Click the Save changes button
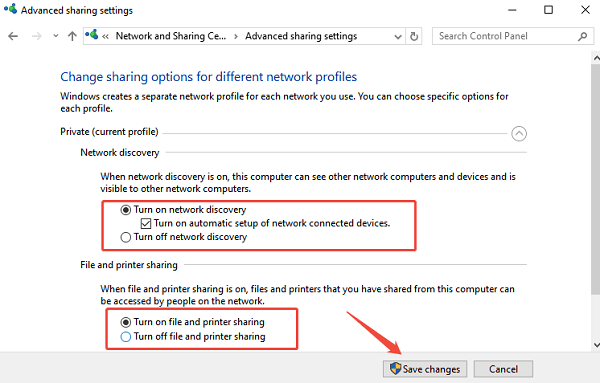This screenshot has width=600, height=383. click(x=425, y=369)
